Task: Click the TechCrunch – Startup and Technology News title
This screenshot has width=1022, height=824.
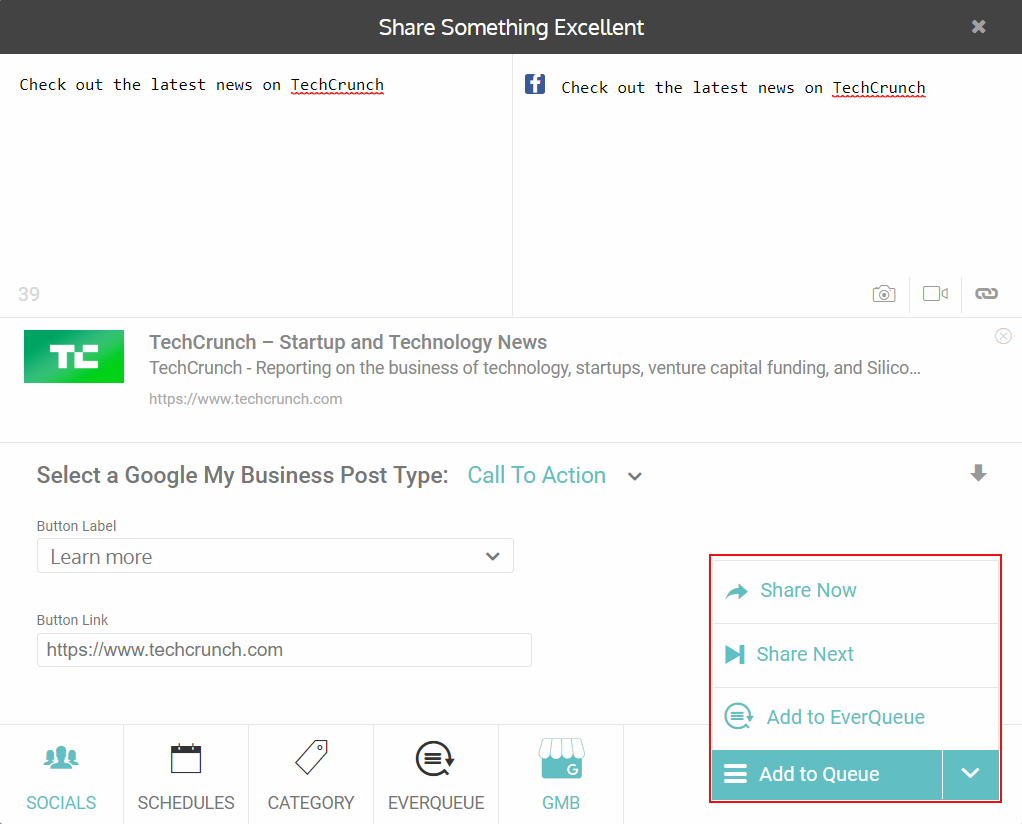Action: pyautogui.click(x=348, y=342)
